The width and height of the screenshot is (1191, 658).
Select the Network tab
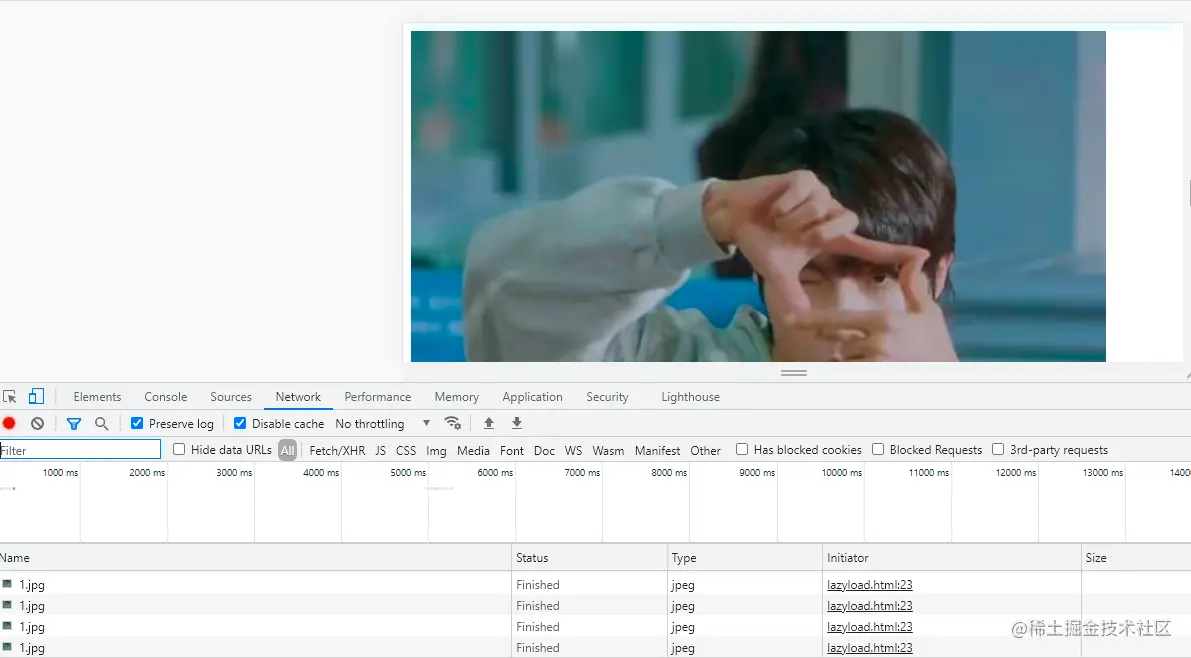[x=299, y=397]
